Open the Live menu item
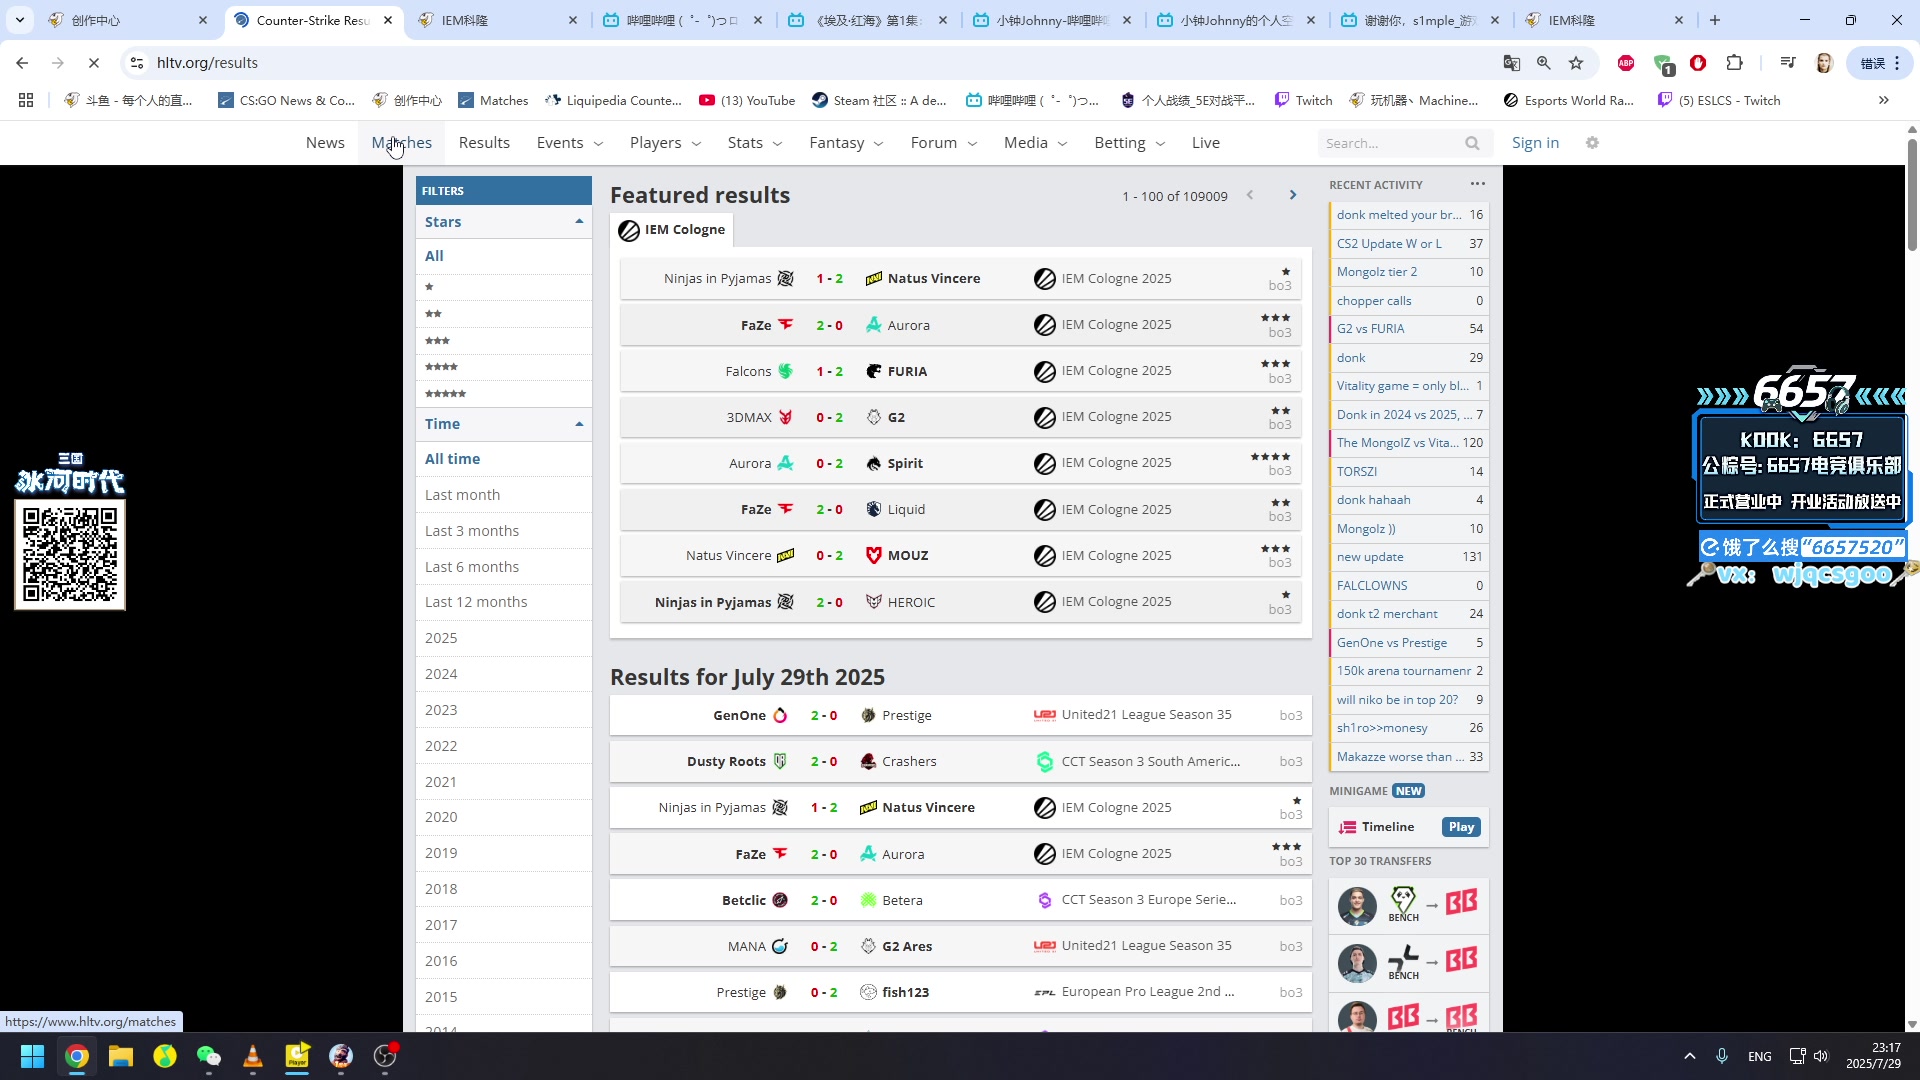1920x1080 pixels. [1205, 143]
